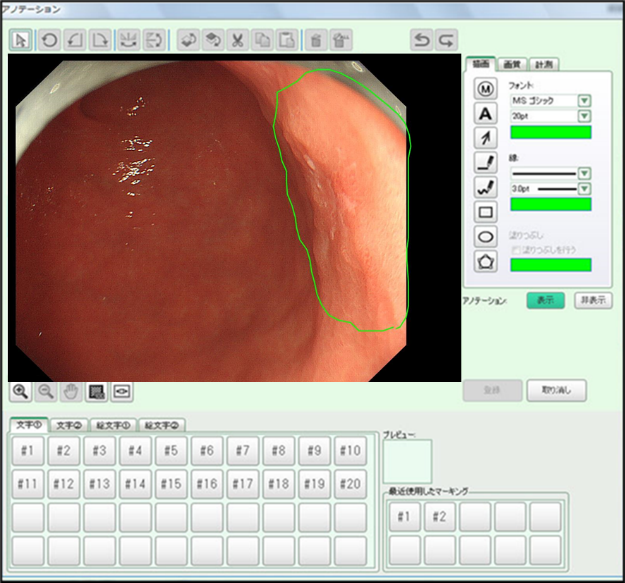Click the zoom in magnifier icon

tap(20, 391)
